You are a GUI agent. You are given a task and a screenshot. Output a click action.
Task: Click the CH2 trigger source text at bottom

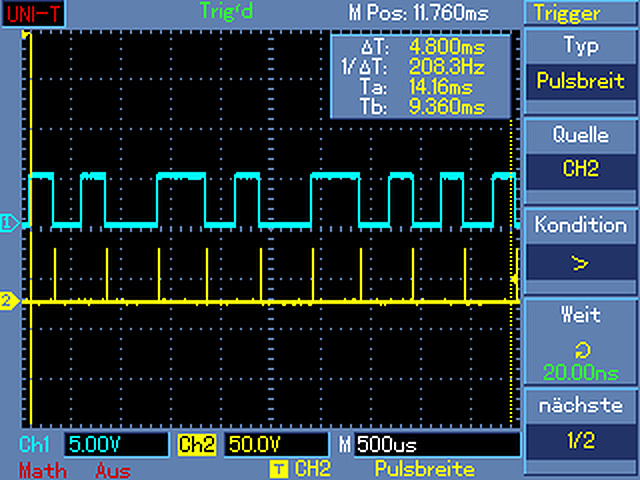[313, 469]
